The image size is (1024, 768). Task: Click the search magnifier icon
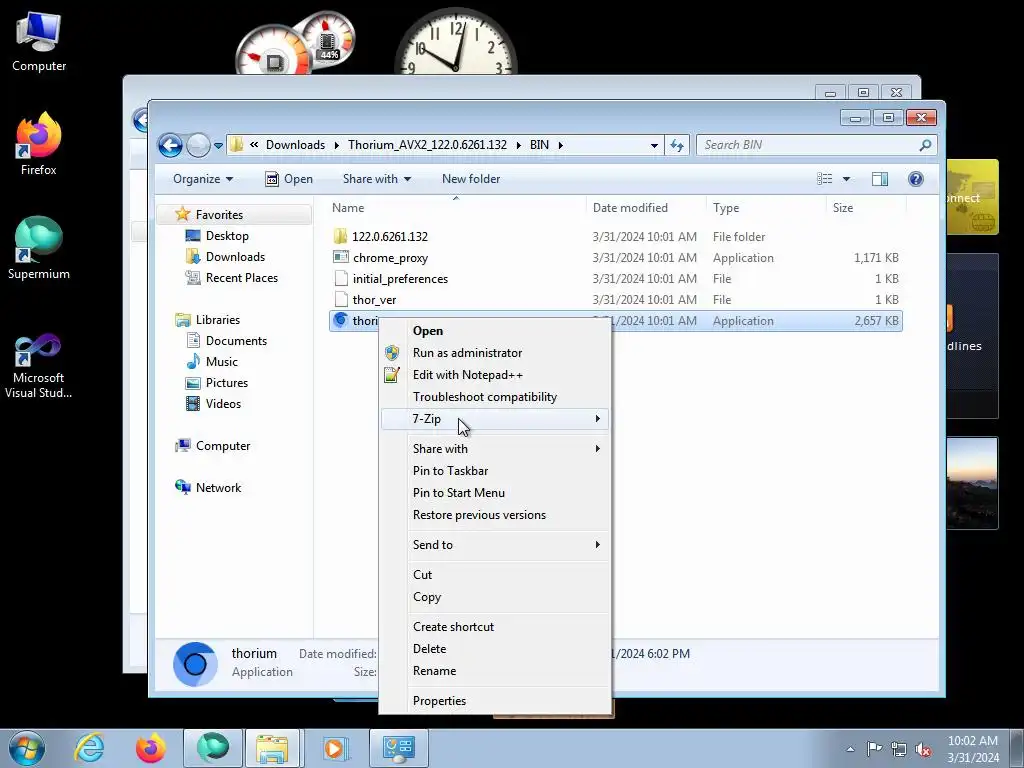pyautogui.click(x=925, y=145)
